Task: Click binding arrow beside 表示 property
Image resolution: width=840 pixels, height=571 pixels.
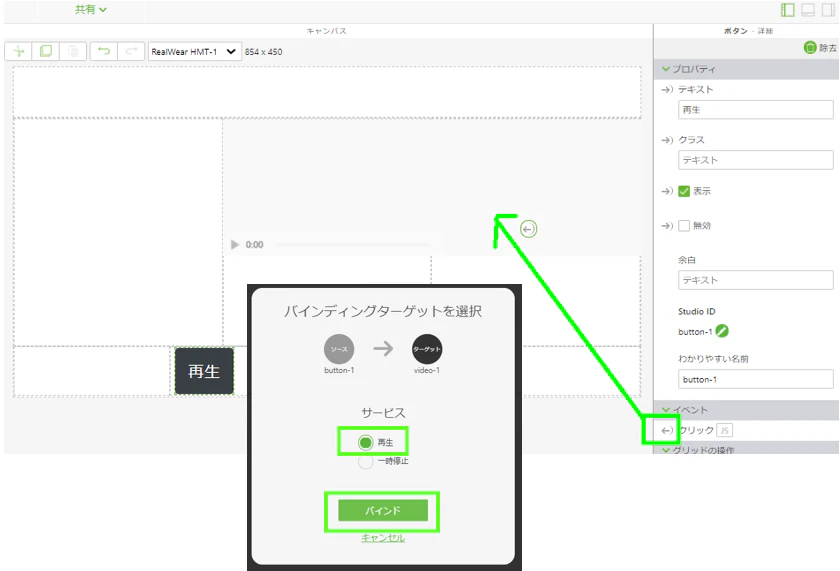Action: click(666, 191)
